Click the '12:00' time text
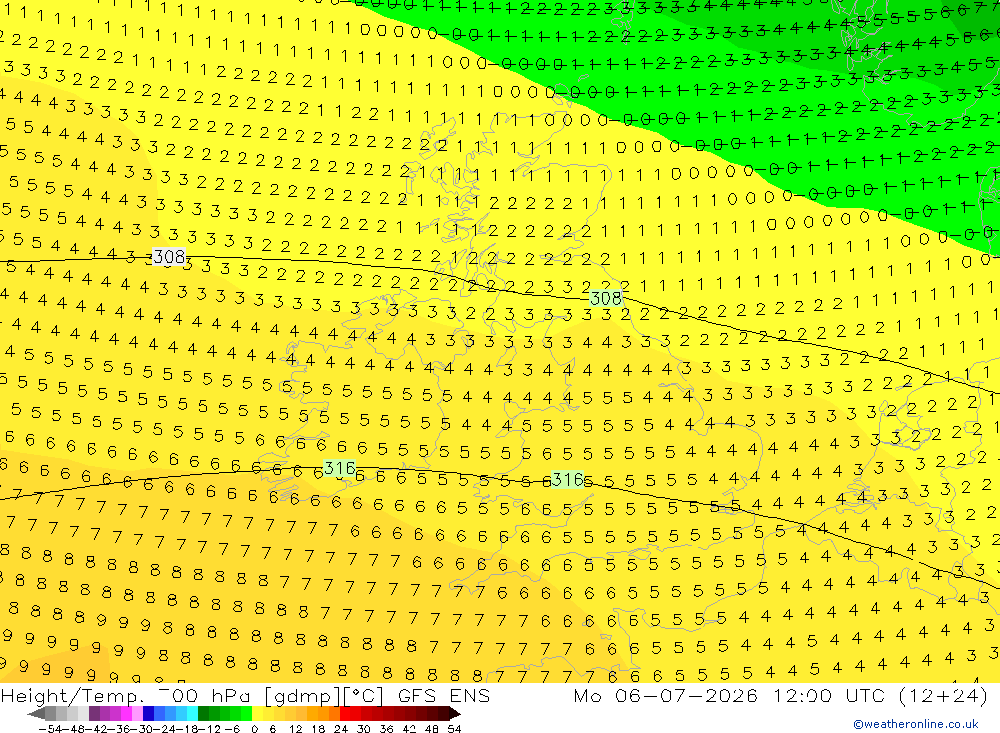 (803, 695)
